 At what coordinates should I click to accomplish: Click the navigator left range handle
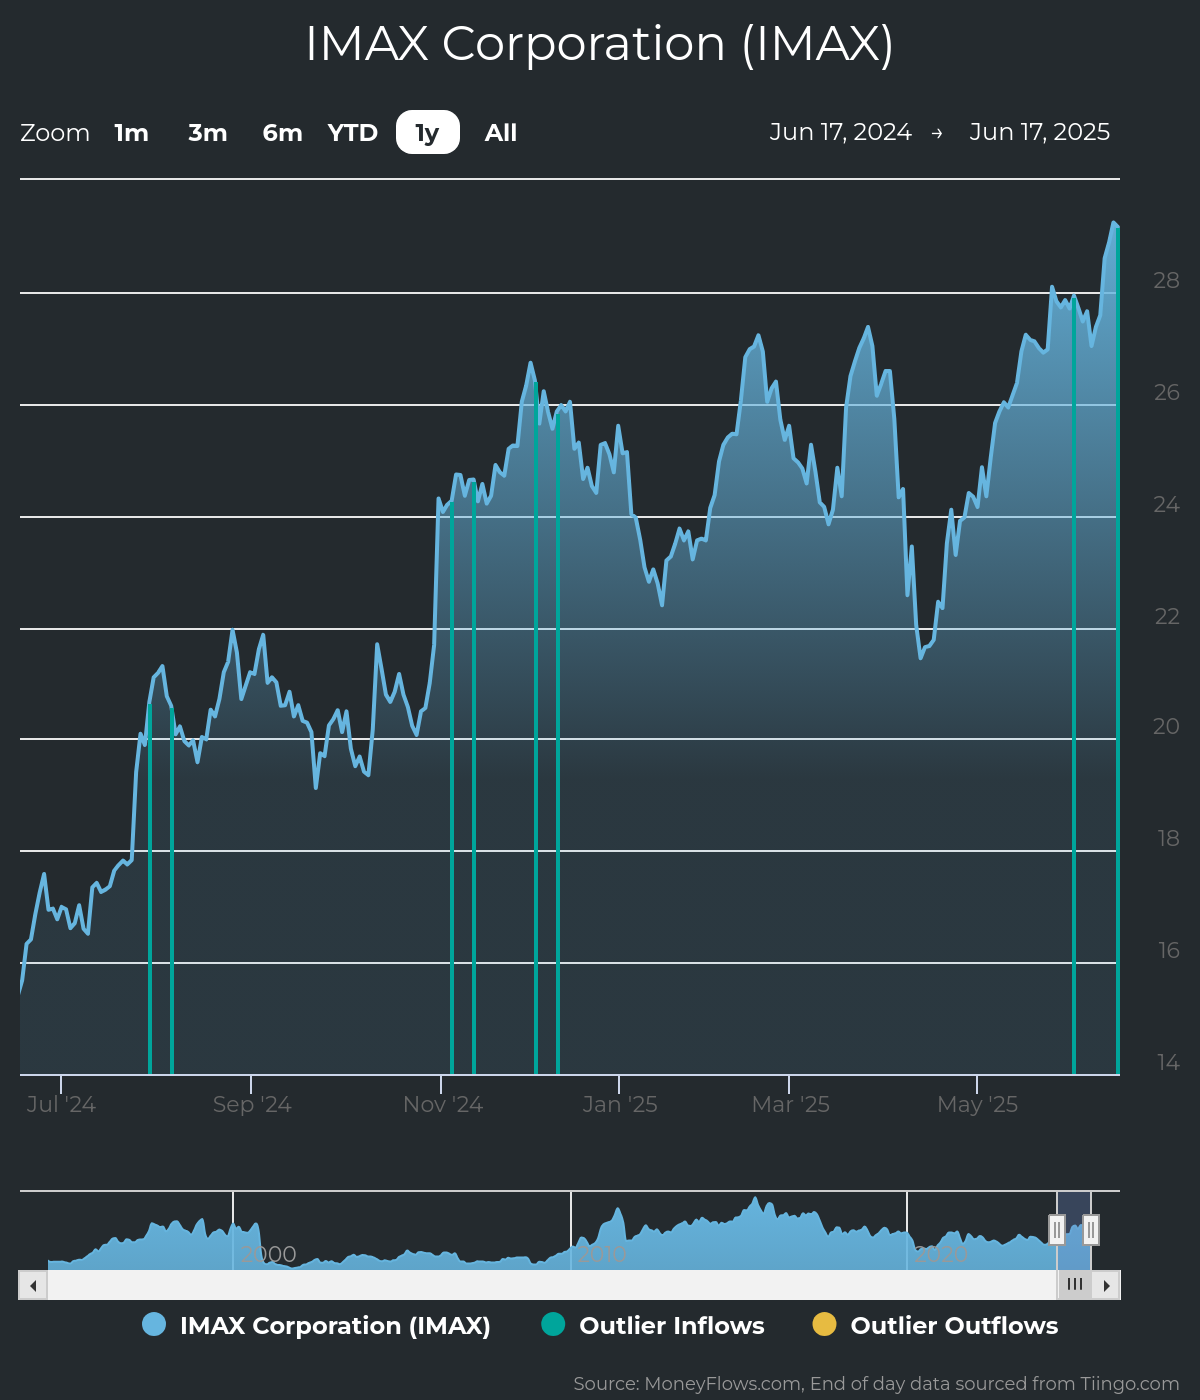click(1057, 1229)
